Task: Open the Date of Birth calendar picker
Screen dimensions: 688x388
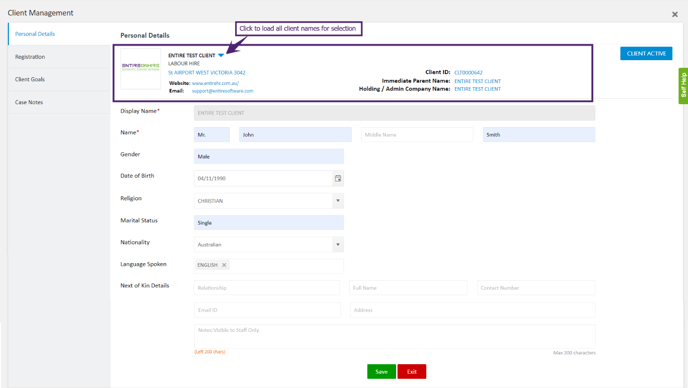Action: coord(338,178)
